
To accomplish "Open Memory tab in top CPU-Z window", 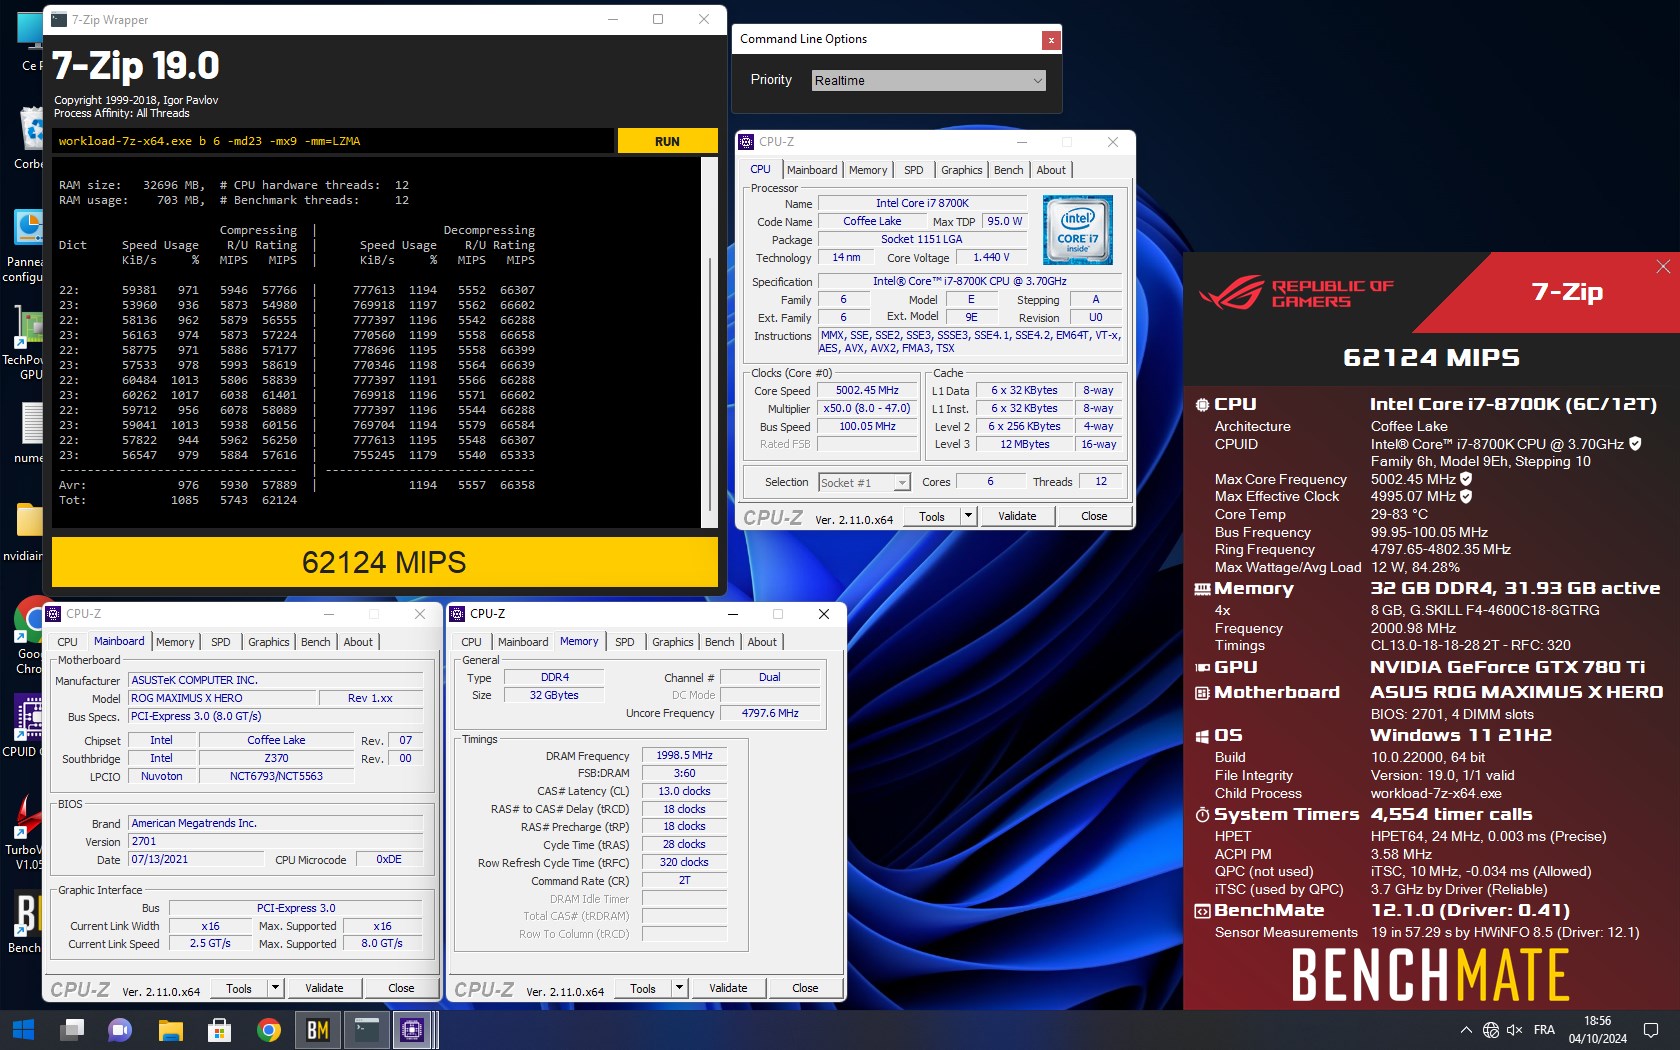I will click(868, 170).
